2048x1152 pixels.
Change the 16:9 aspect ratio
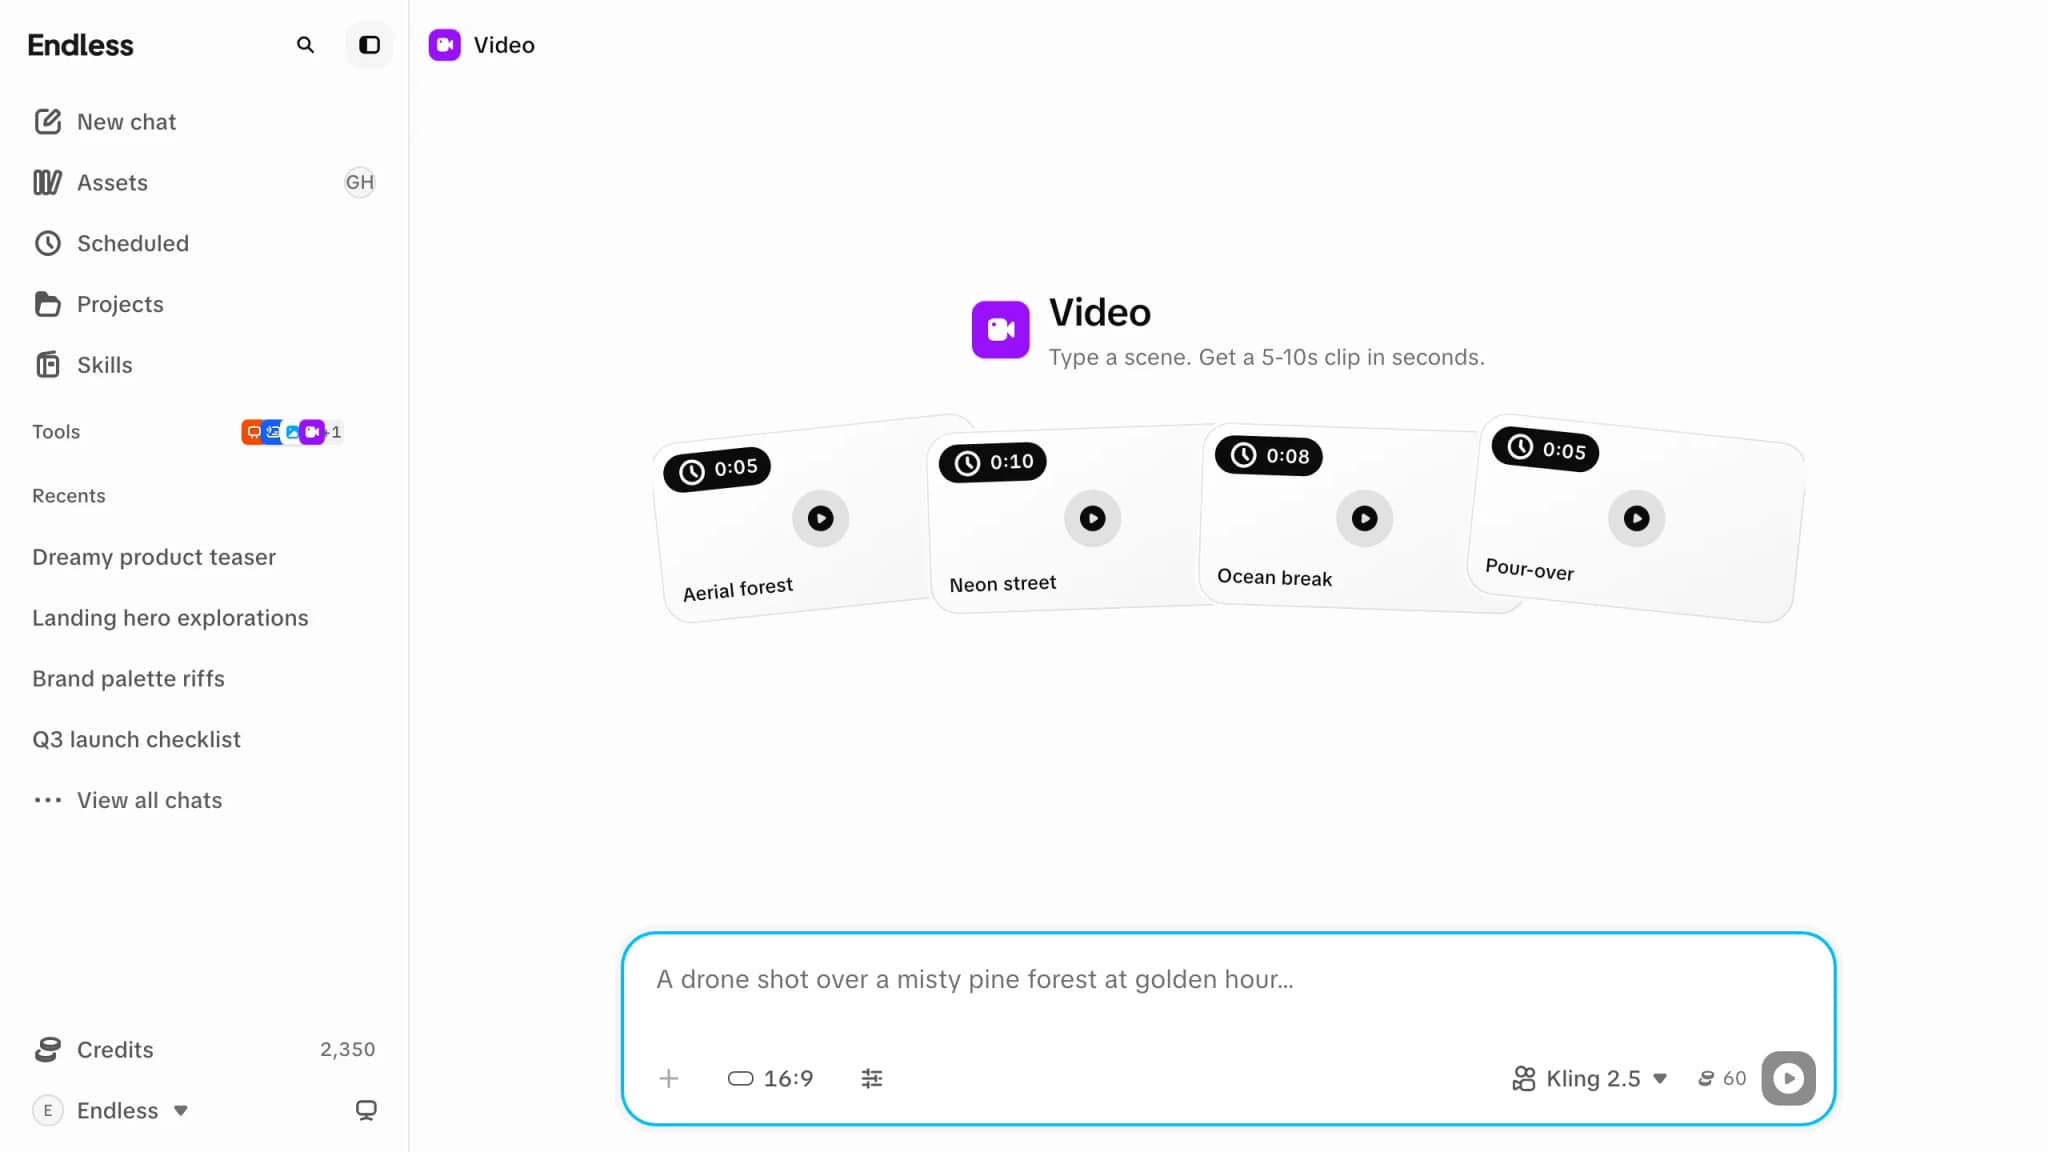[x=770, y=1078]
